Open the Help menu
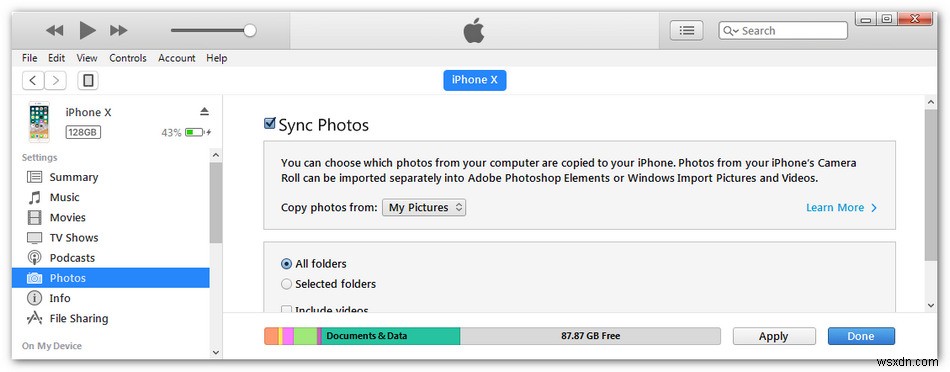This screenshot has width=950, height=372. 216,58
